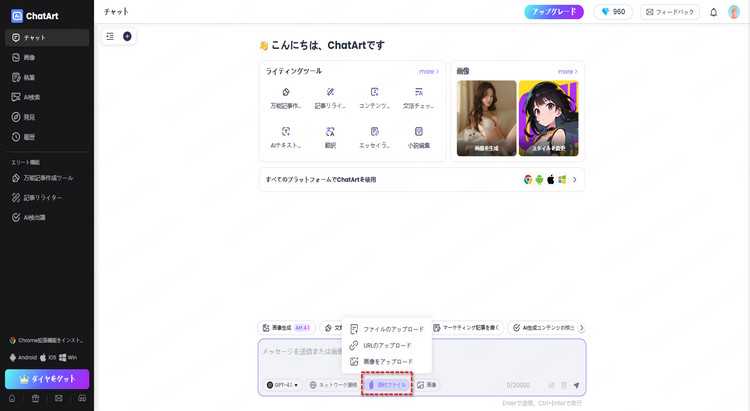Open 記事リライター in the sidebar

point(47,198)
